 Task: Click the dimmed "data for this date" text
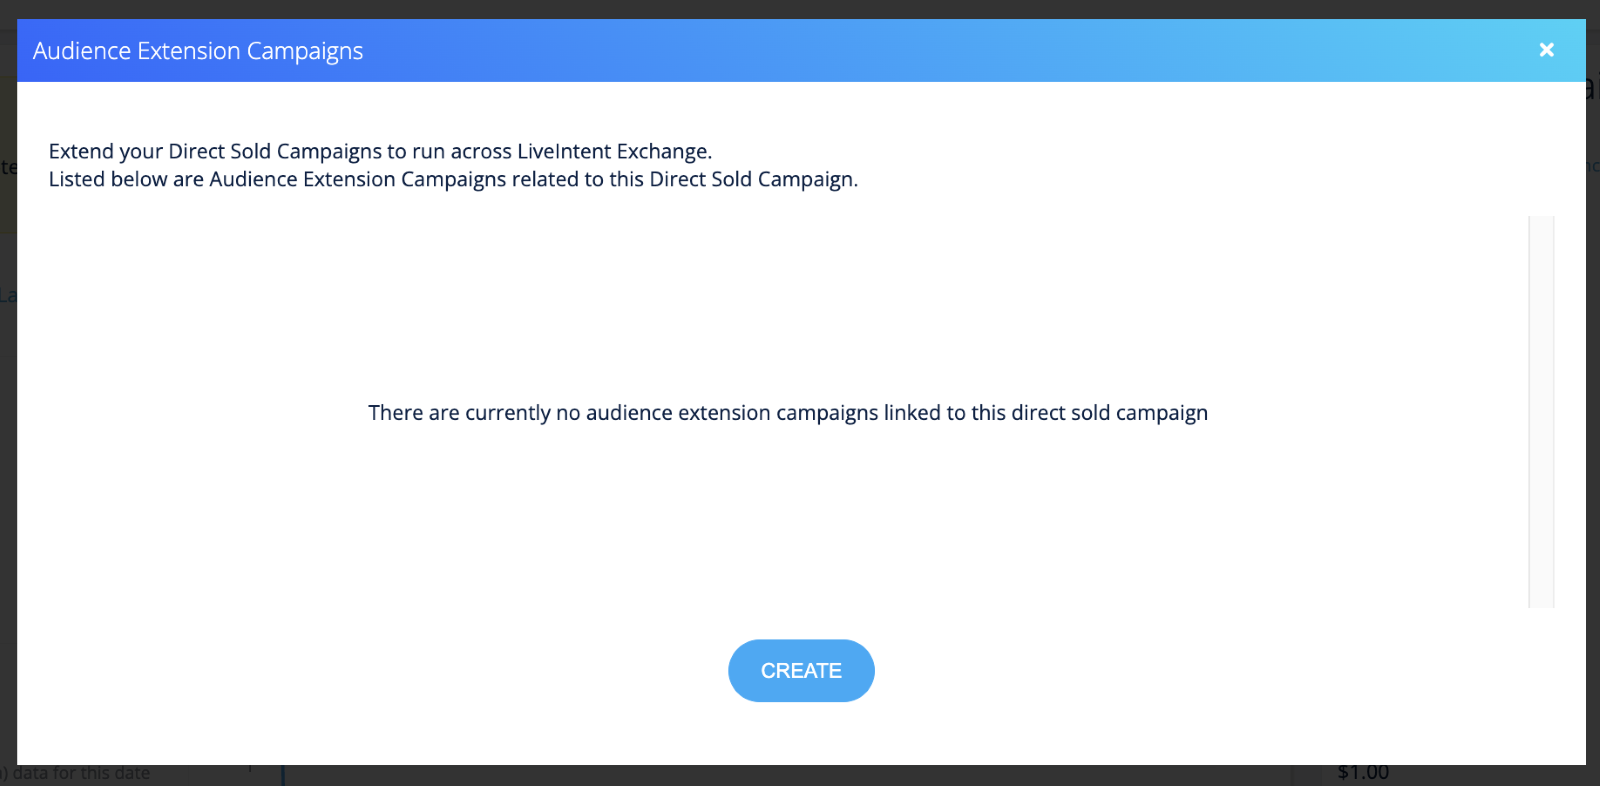click(x=82, y=774)
